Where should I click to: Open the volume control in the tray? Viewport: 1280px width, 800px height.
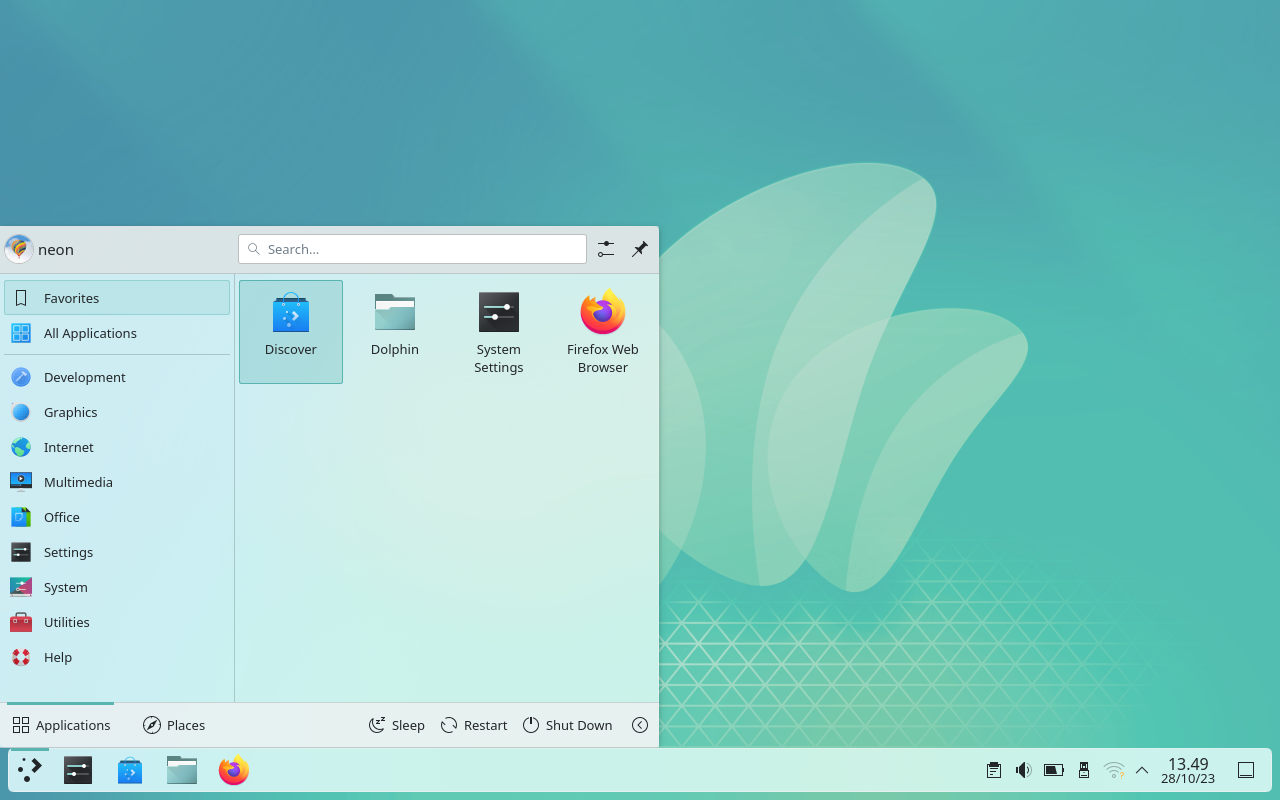1023,770
